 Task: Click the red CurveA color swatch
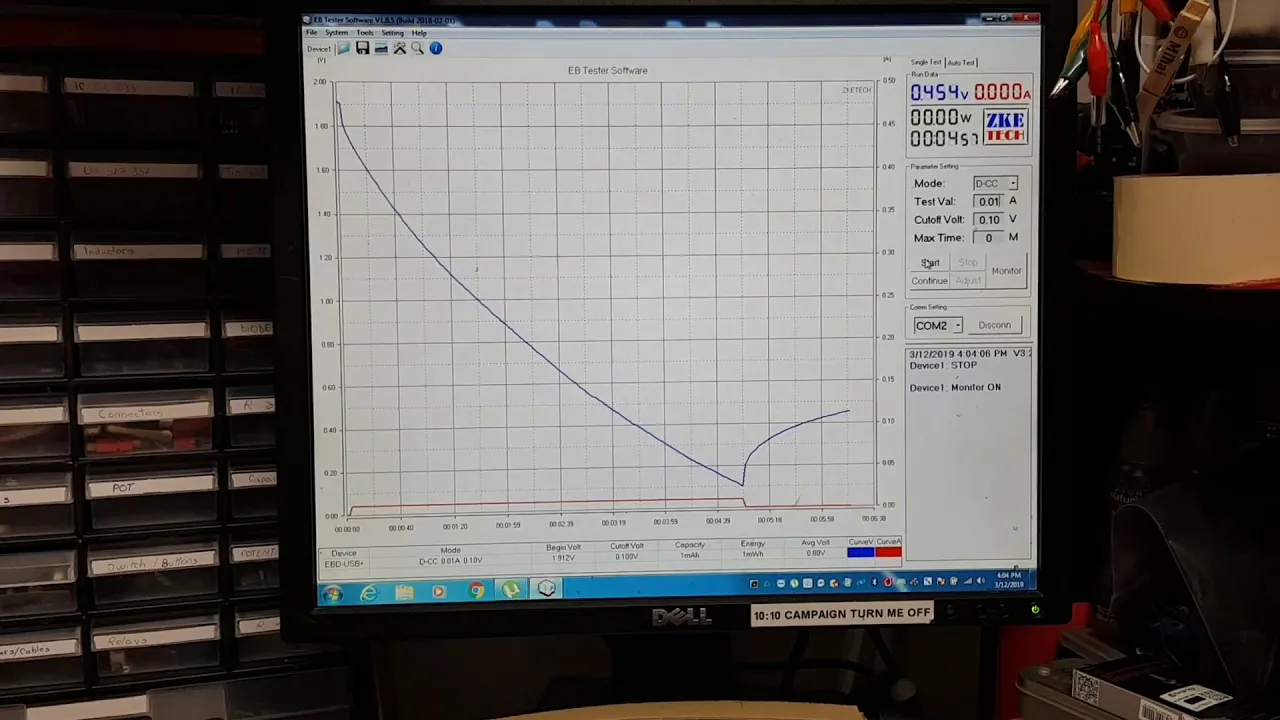tap(888, 552)
